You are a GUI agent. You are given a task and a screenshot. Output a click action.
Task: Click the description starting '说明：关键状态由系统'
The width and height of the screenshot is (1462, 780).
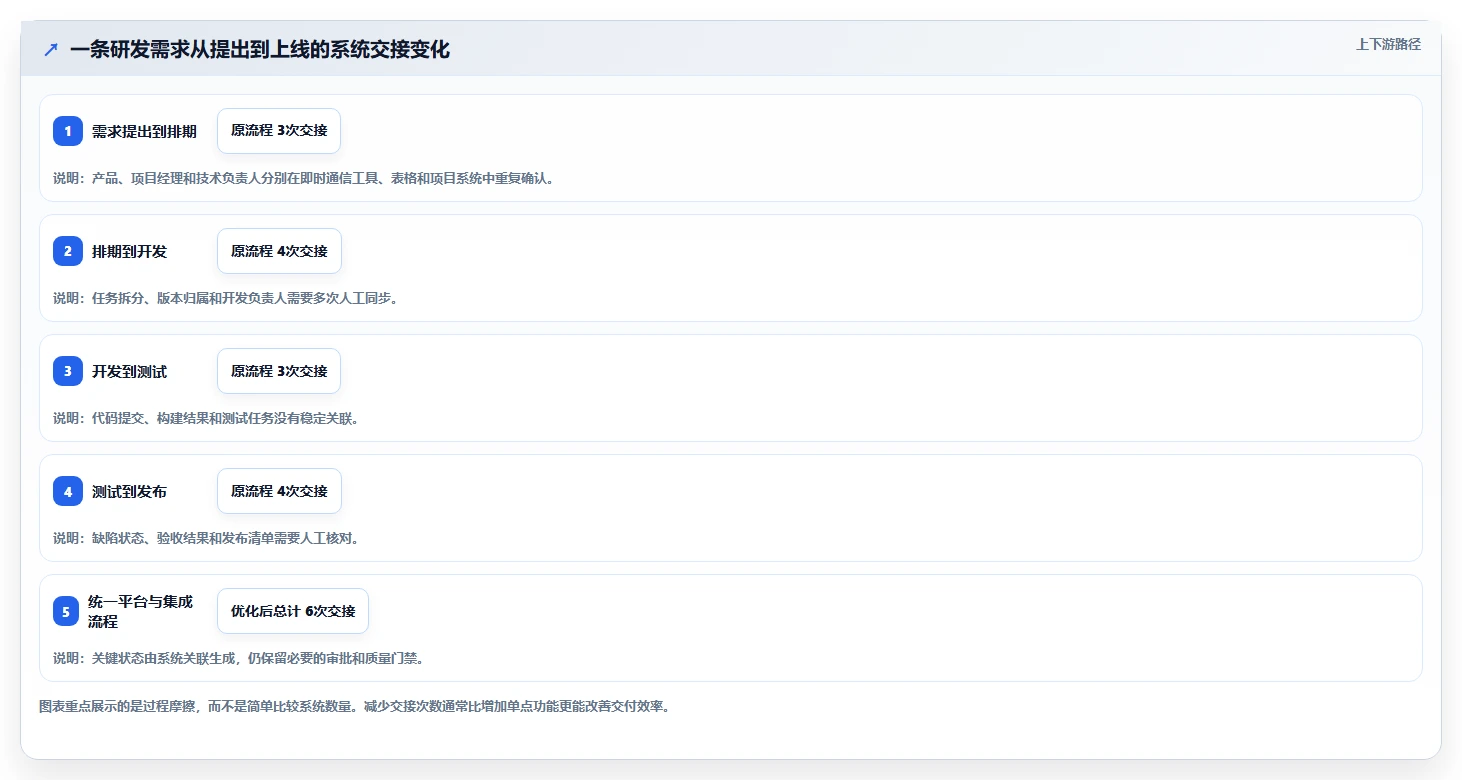pos(238,658)
